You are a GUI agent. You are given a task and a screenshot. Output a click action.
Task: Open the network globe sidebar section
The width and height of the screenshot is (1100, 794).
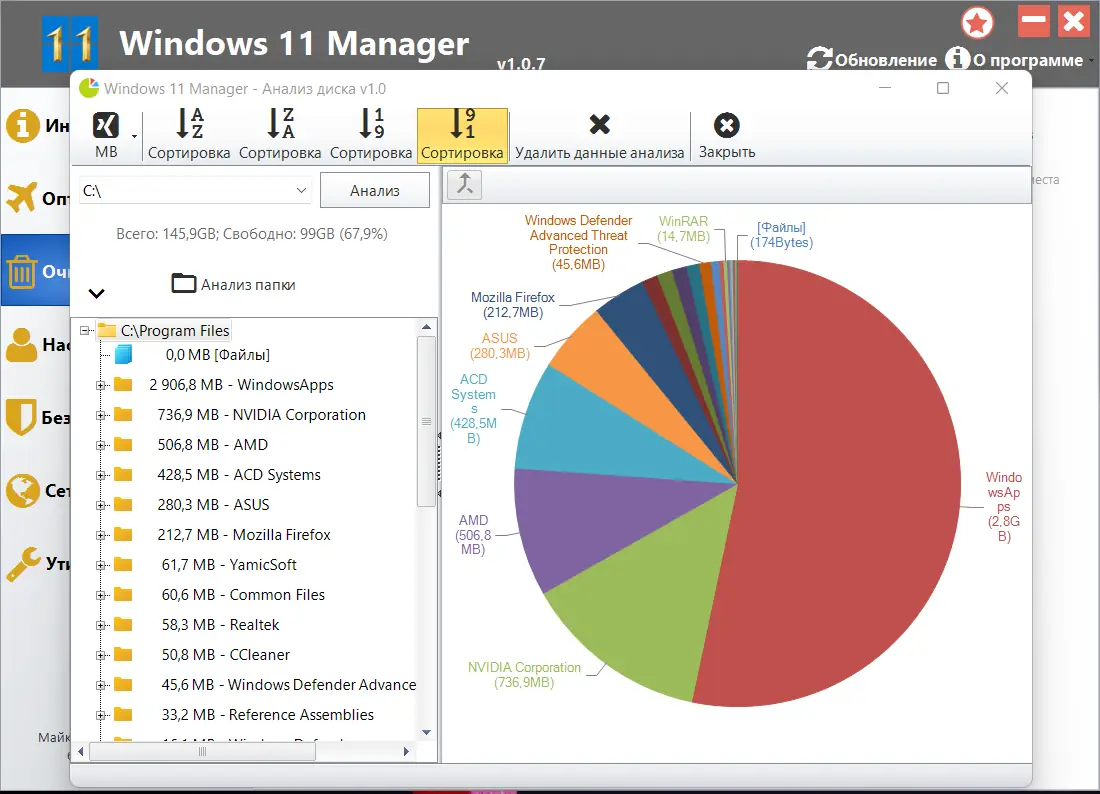(x=35, y=490)
